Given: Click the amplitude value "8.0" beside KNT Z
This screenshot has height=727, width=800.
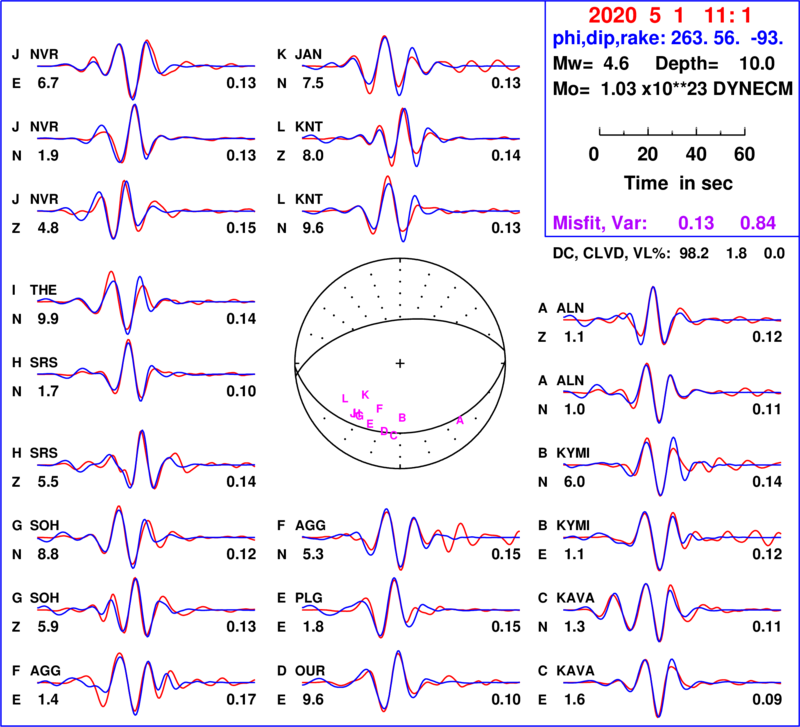Looking at the screenshot, I should pos(313,156).
